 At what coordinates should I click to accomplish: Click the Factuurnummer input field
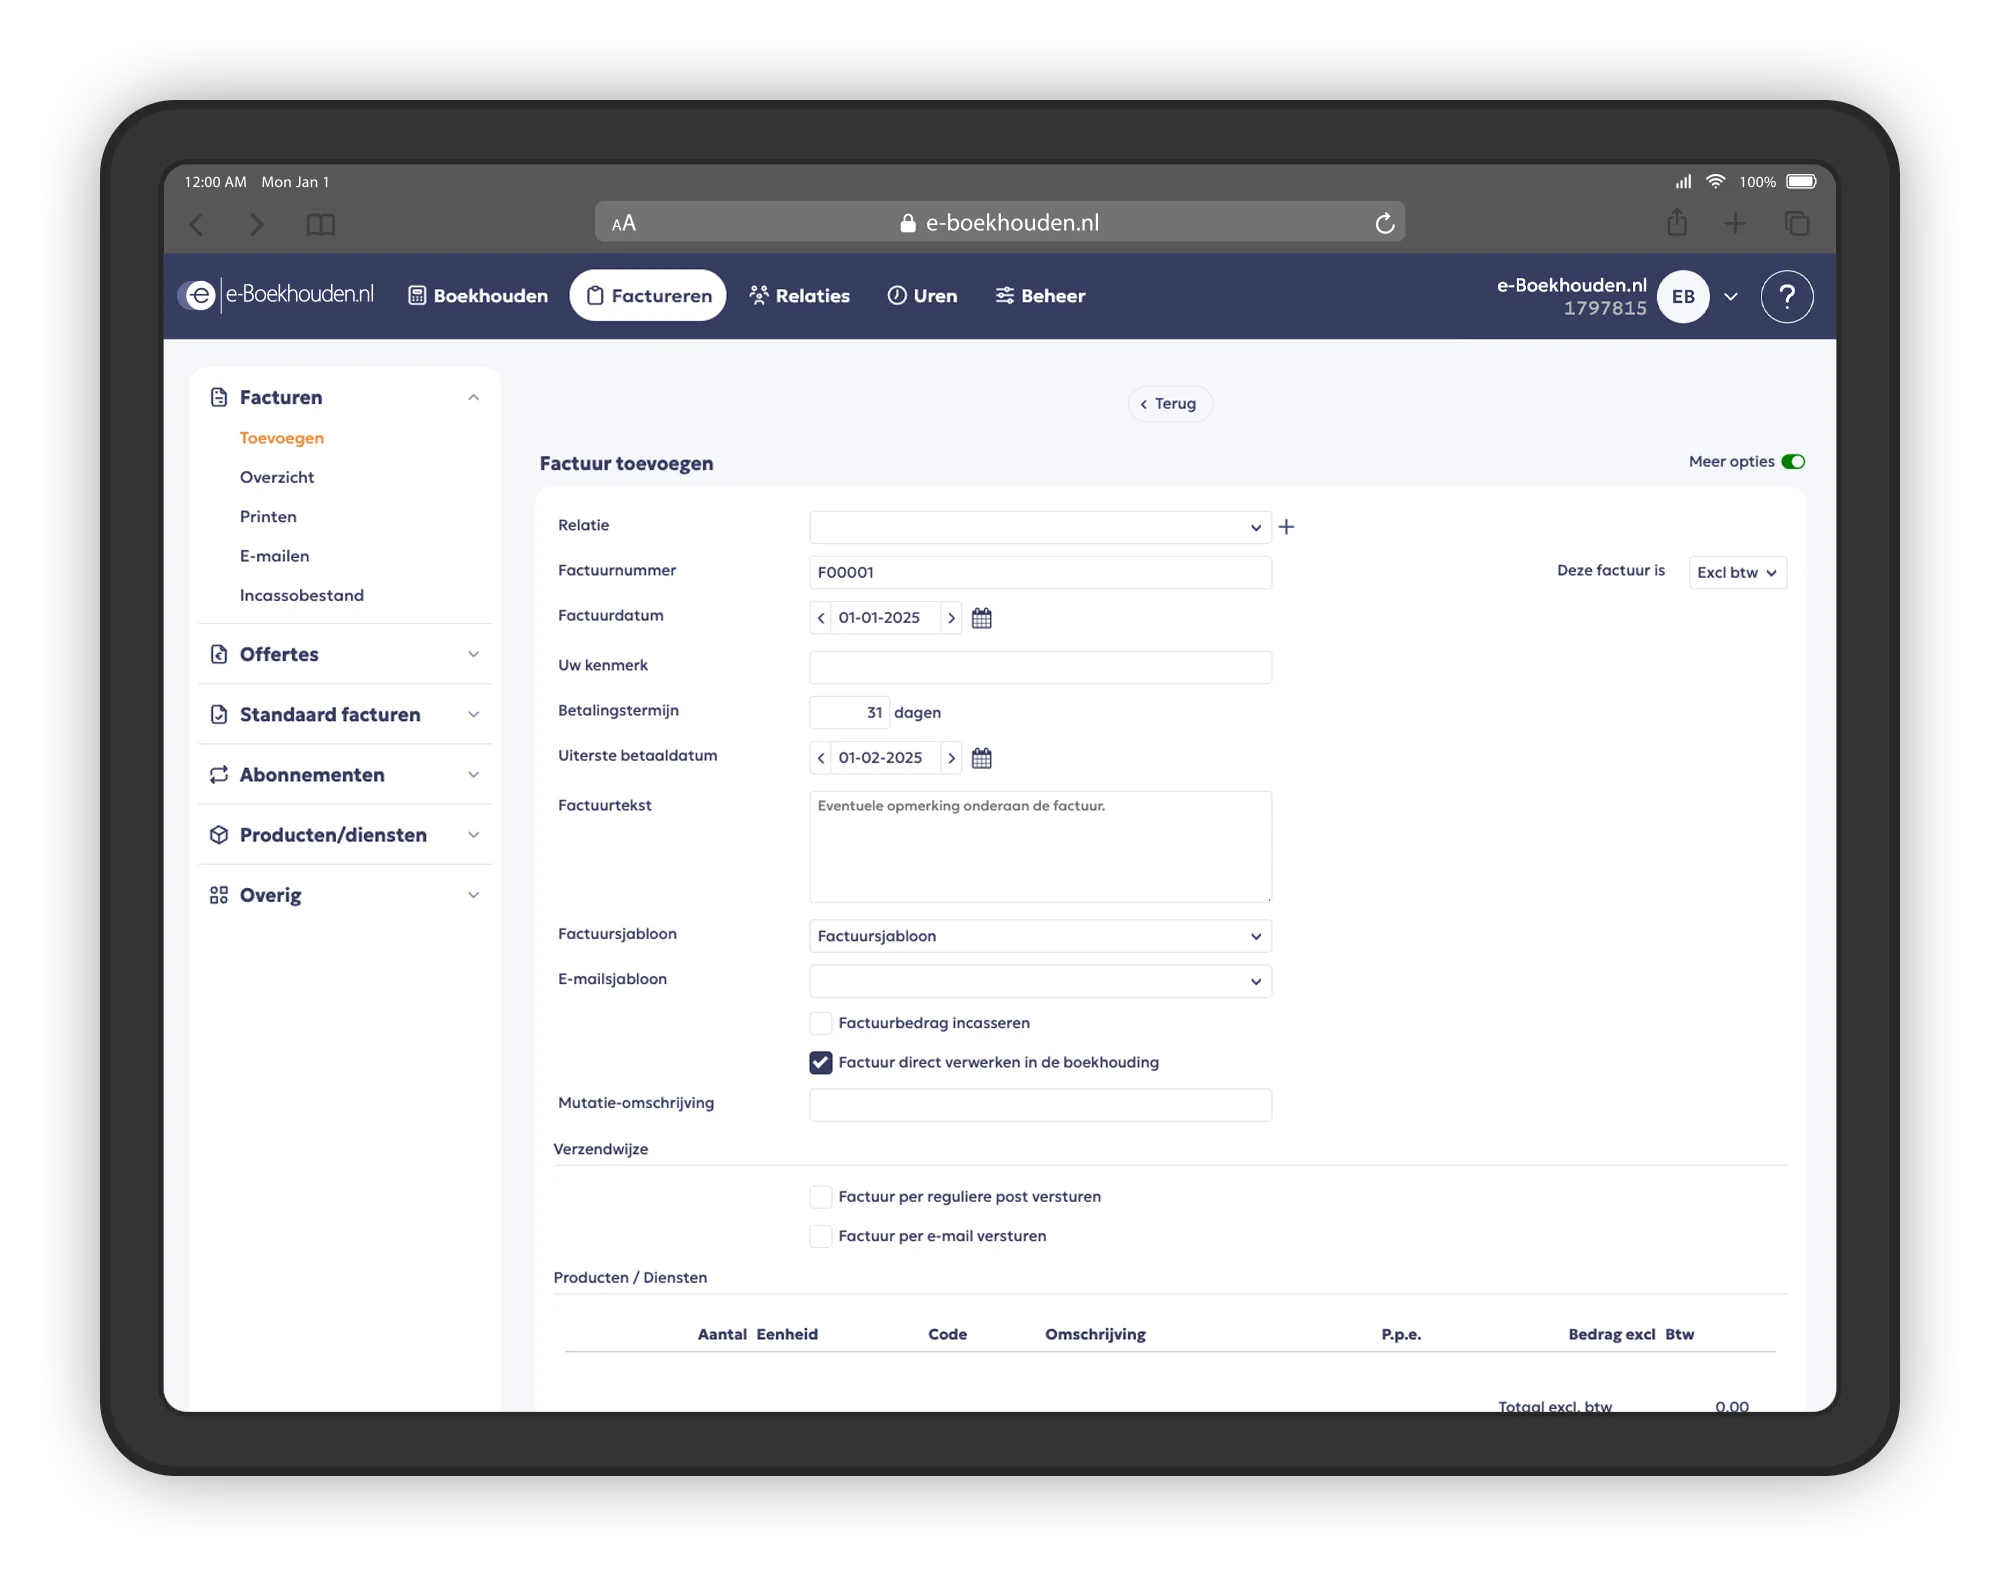pyautogui.click(x=1039, y=573)
